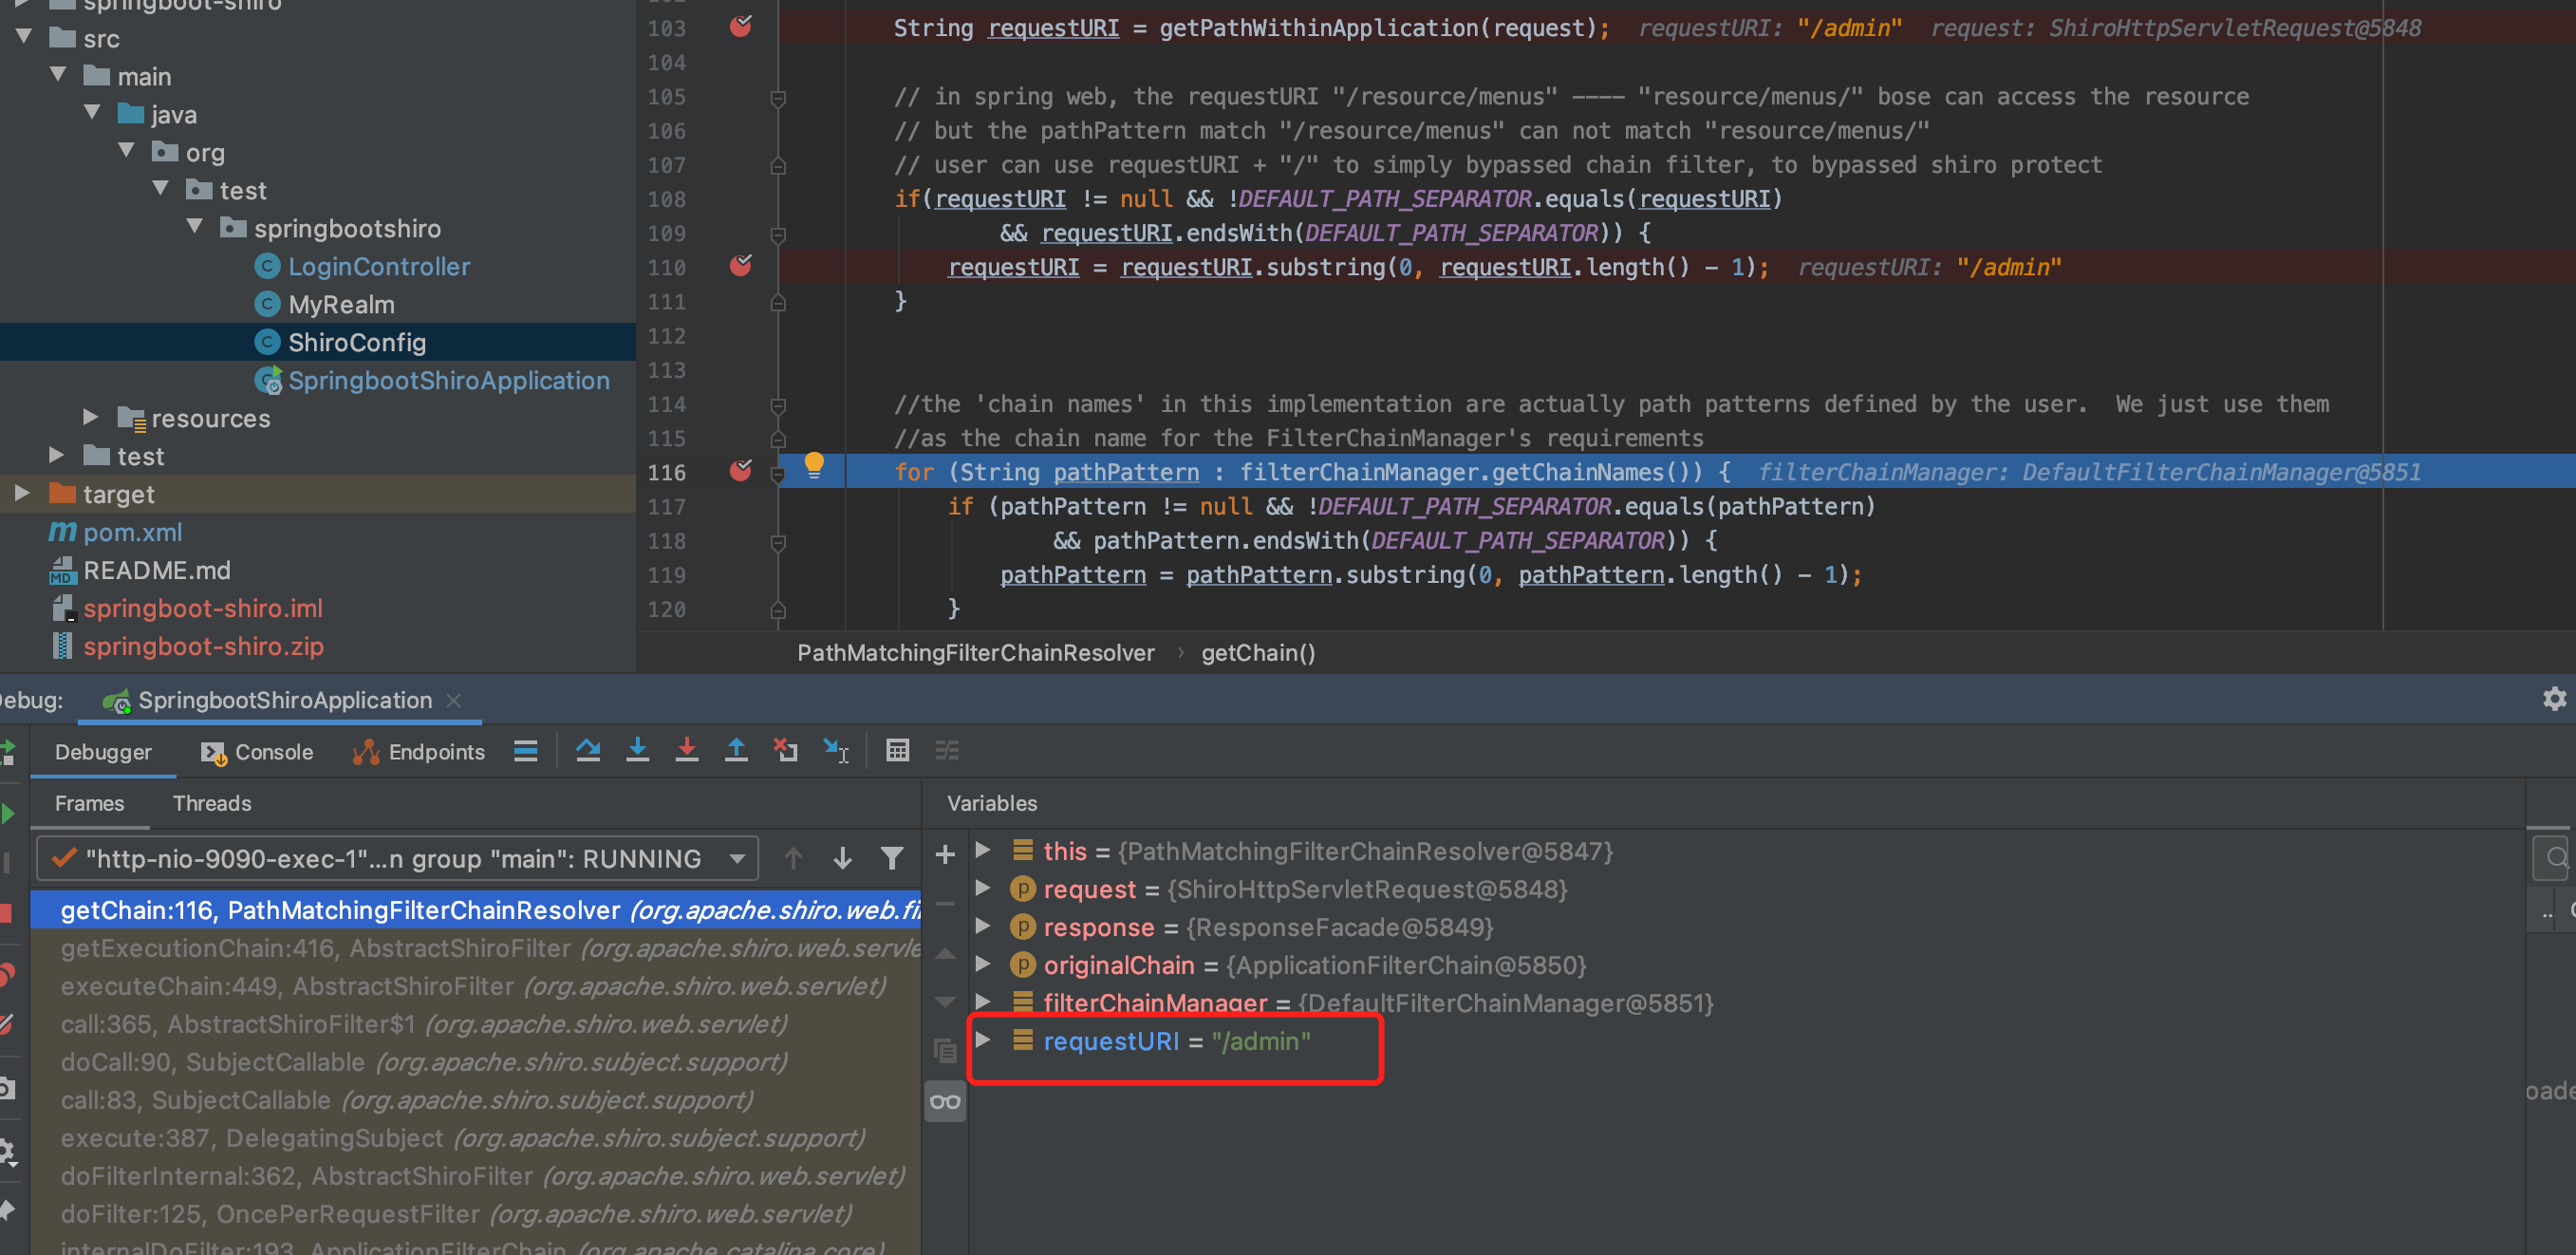Click the Step Over debugger icon
The width and height of the screenshot is (2576, 1255).
point(588,750)
